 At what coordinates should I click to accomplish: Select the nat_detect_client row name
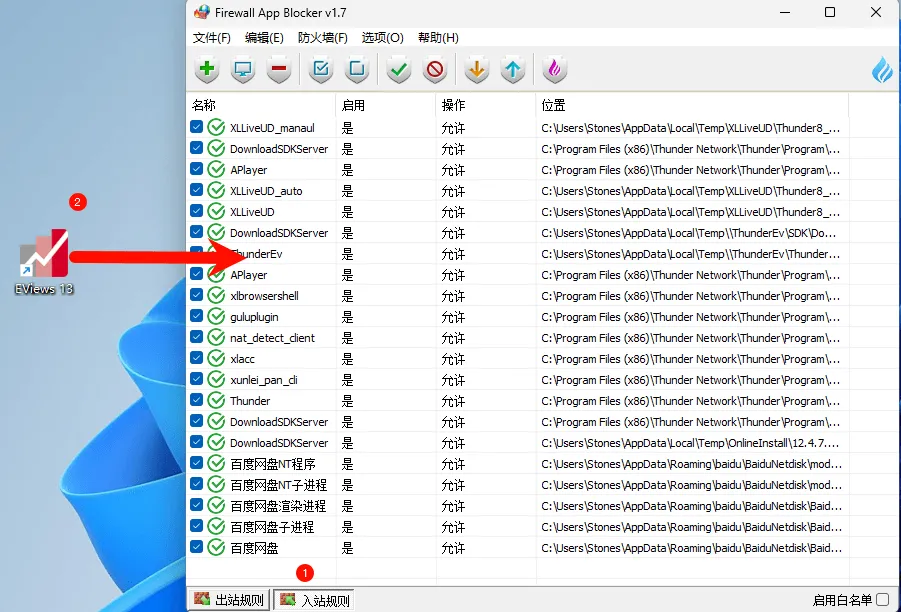pos(272,338)
